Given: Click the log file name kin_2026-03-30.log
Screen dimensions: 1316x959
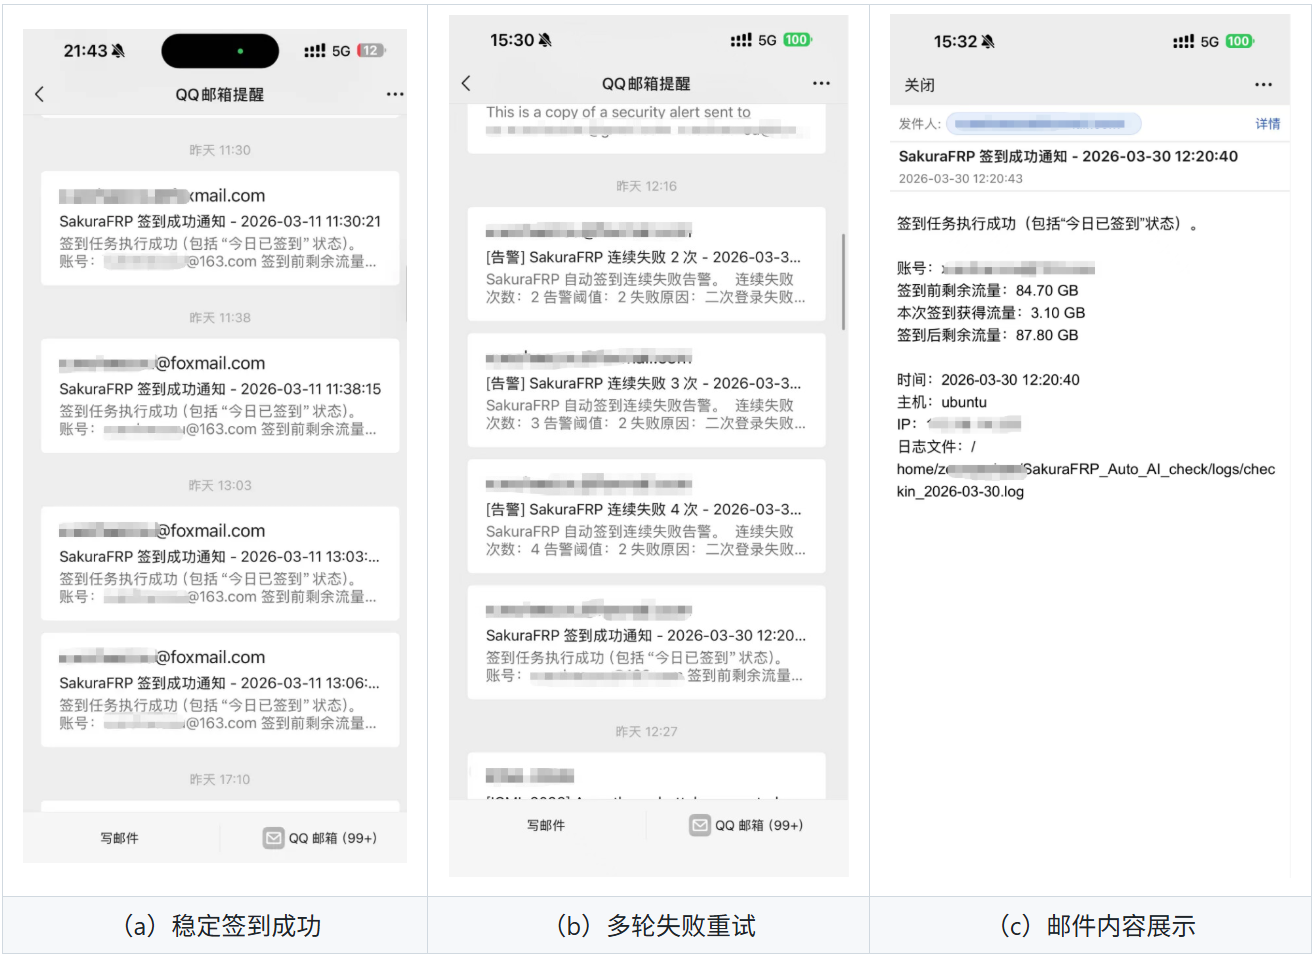Looking at the screenshot, I should click(x=960, y=491).
